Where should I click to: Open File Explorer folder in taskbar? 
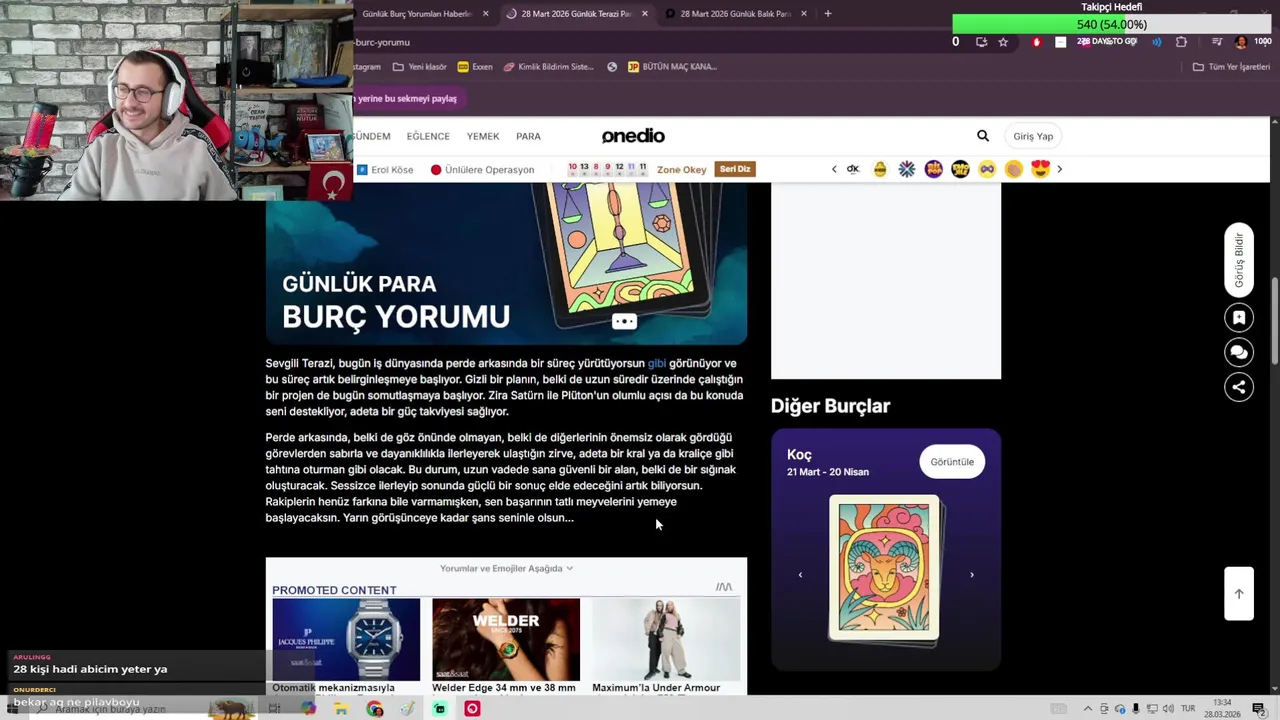coord(341,709)
